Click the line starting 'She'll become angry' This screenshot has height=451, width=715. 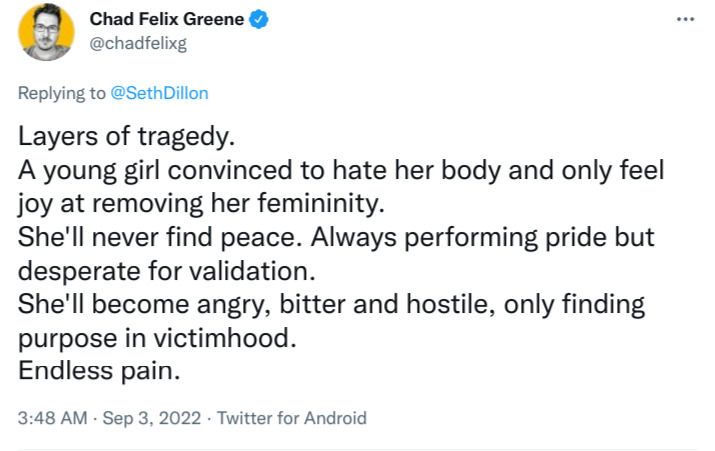330,304
